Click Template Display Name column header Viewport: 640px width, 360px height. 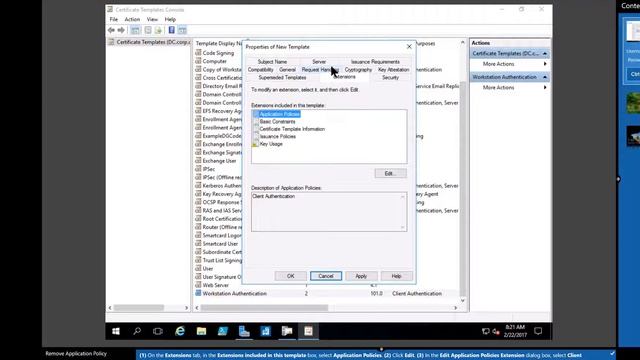coord(218,43)
